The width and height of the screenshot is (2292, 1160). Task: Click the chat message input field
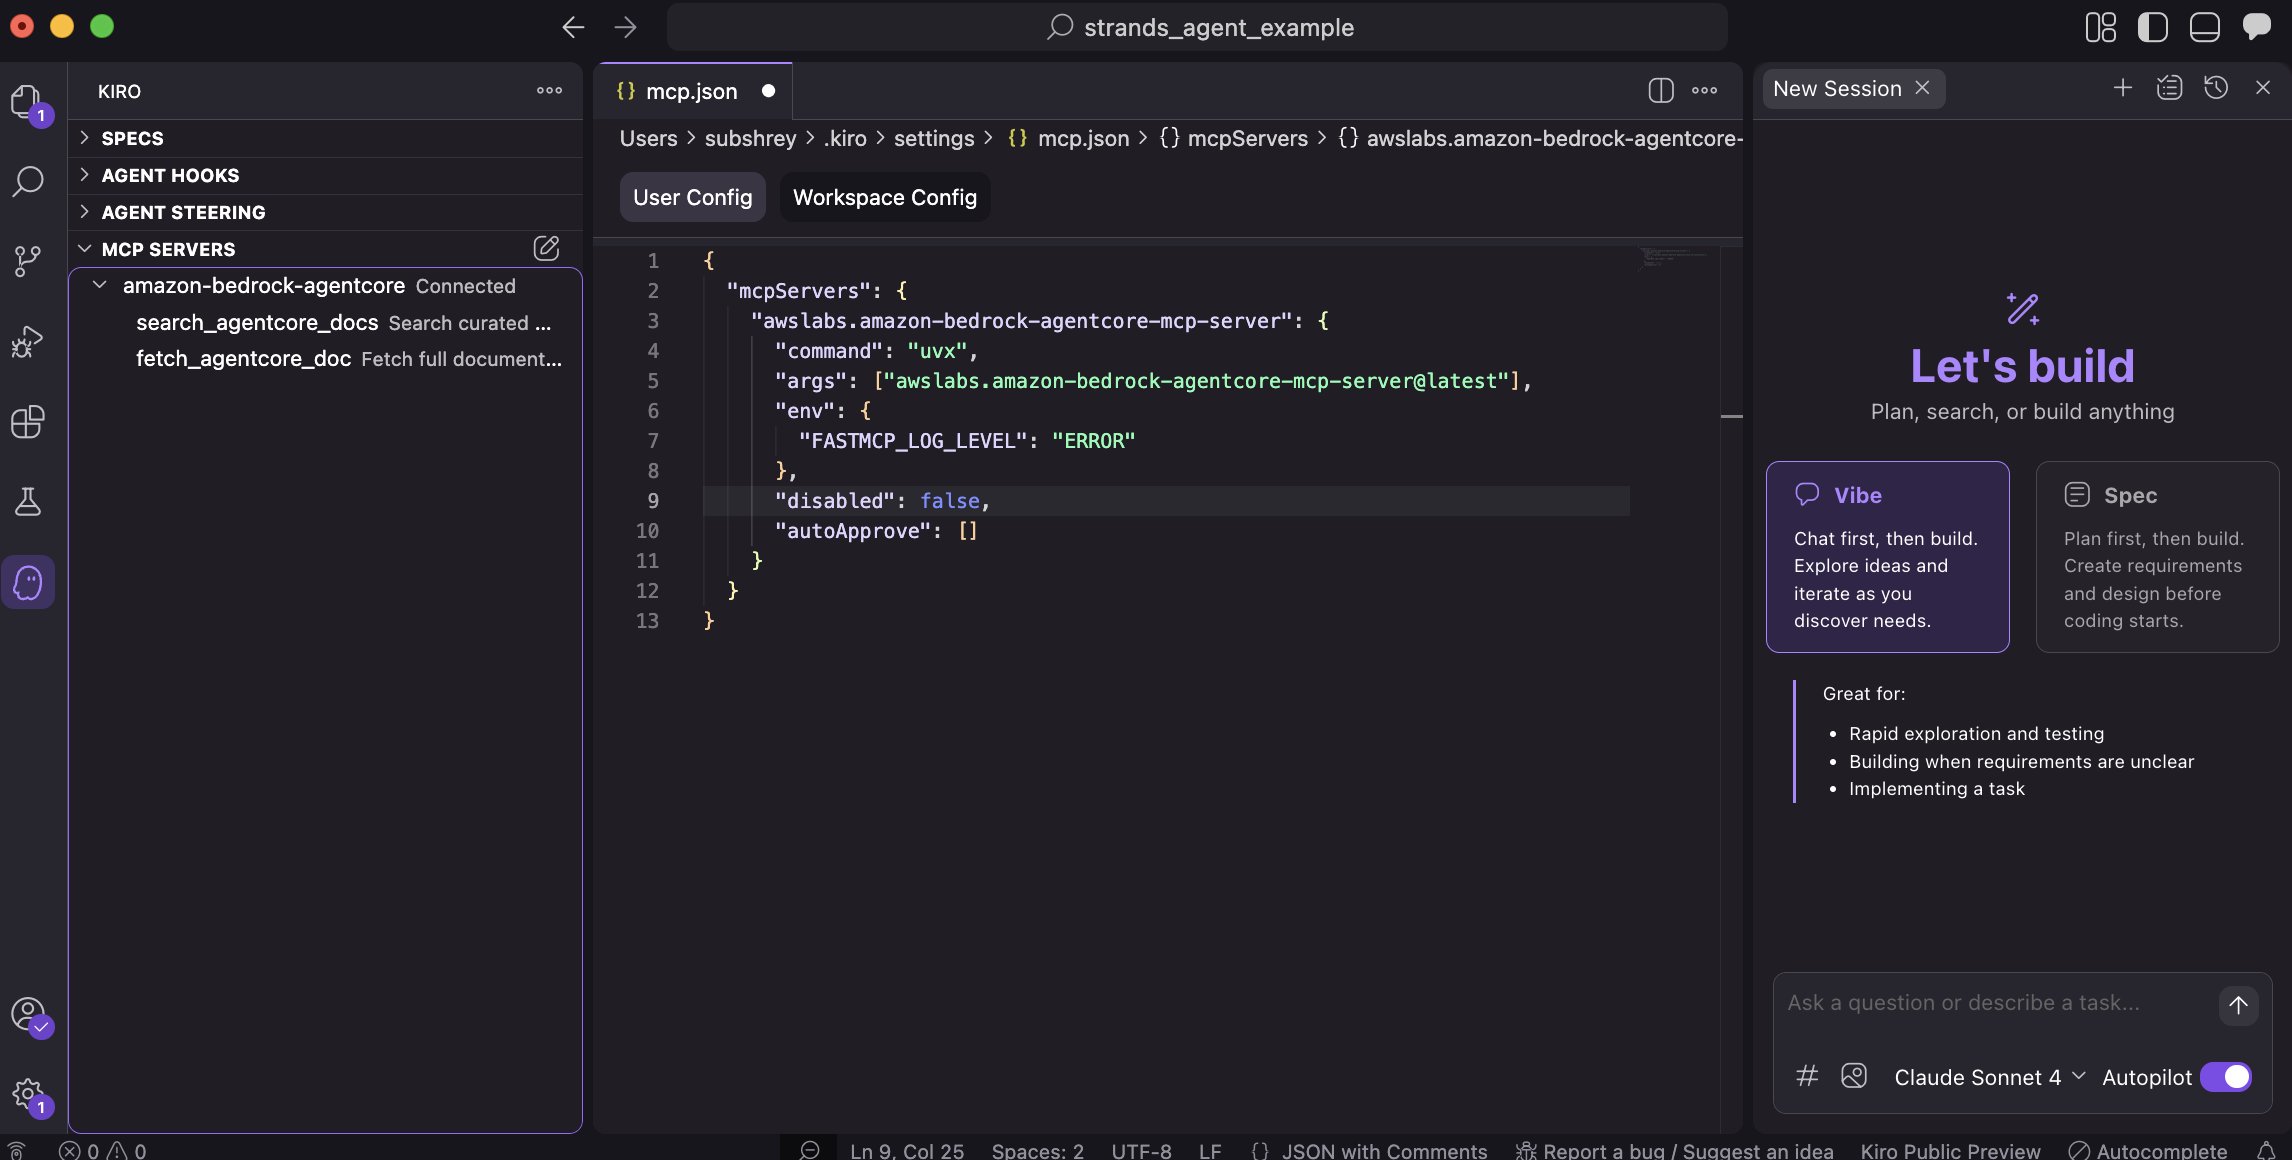[1990, 1003]
